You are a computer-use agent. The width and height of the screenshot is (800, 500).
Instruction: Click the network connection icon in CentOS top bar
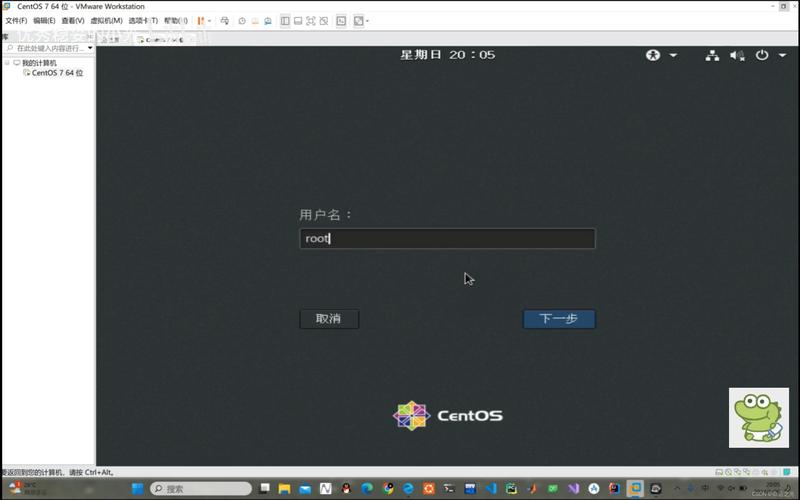pos(712,56)
